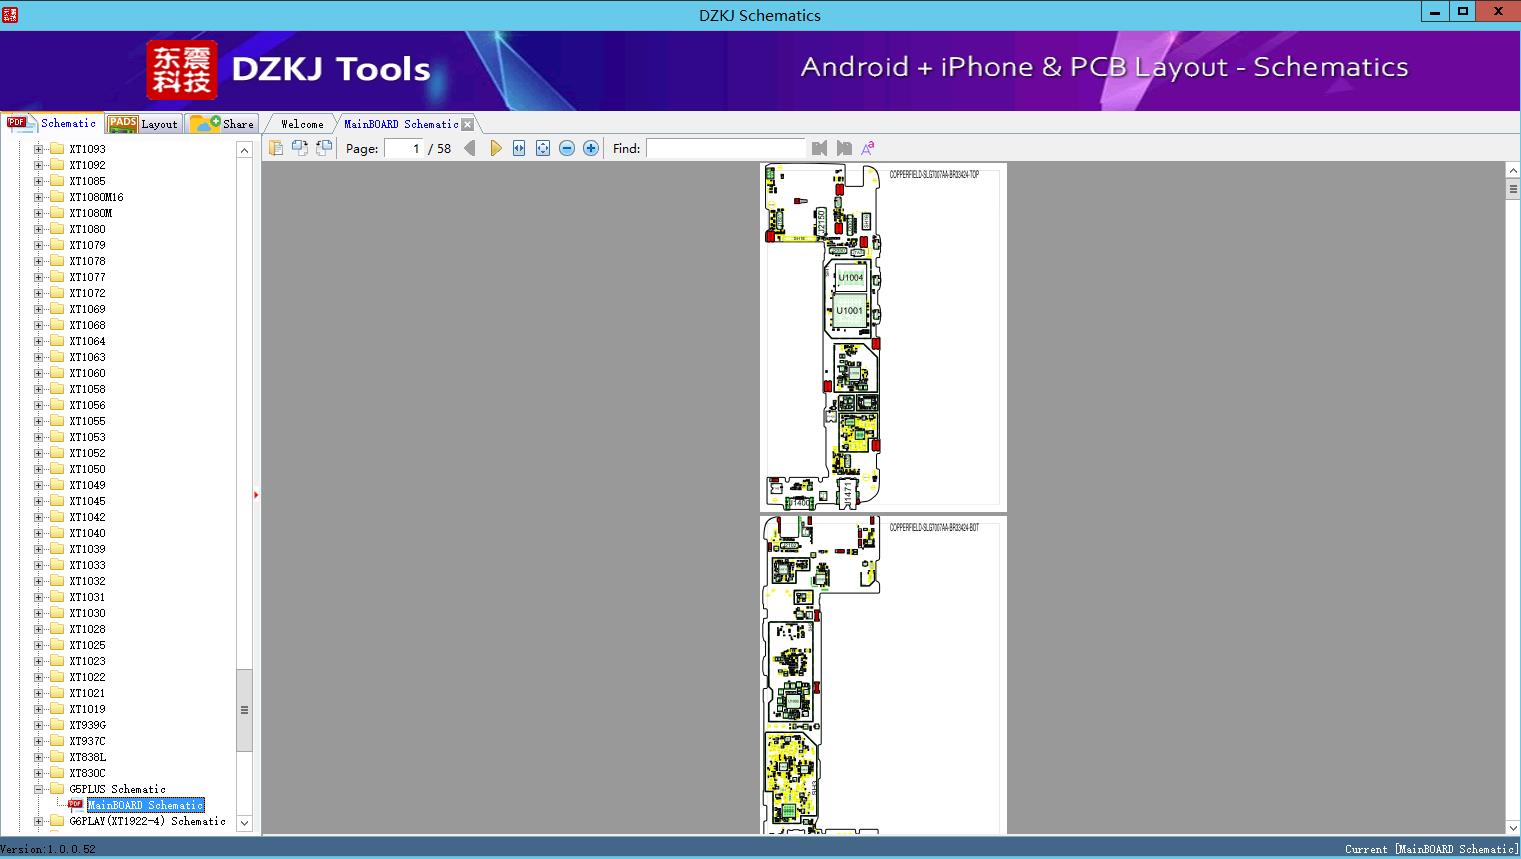Click the copy page icon in the toolbar

pos(276,148)
